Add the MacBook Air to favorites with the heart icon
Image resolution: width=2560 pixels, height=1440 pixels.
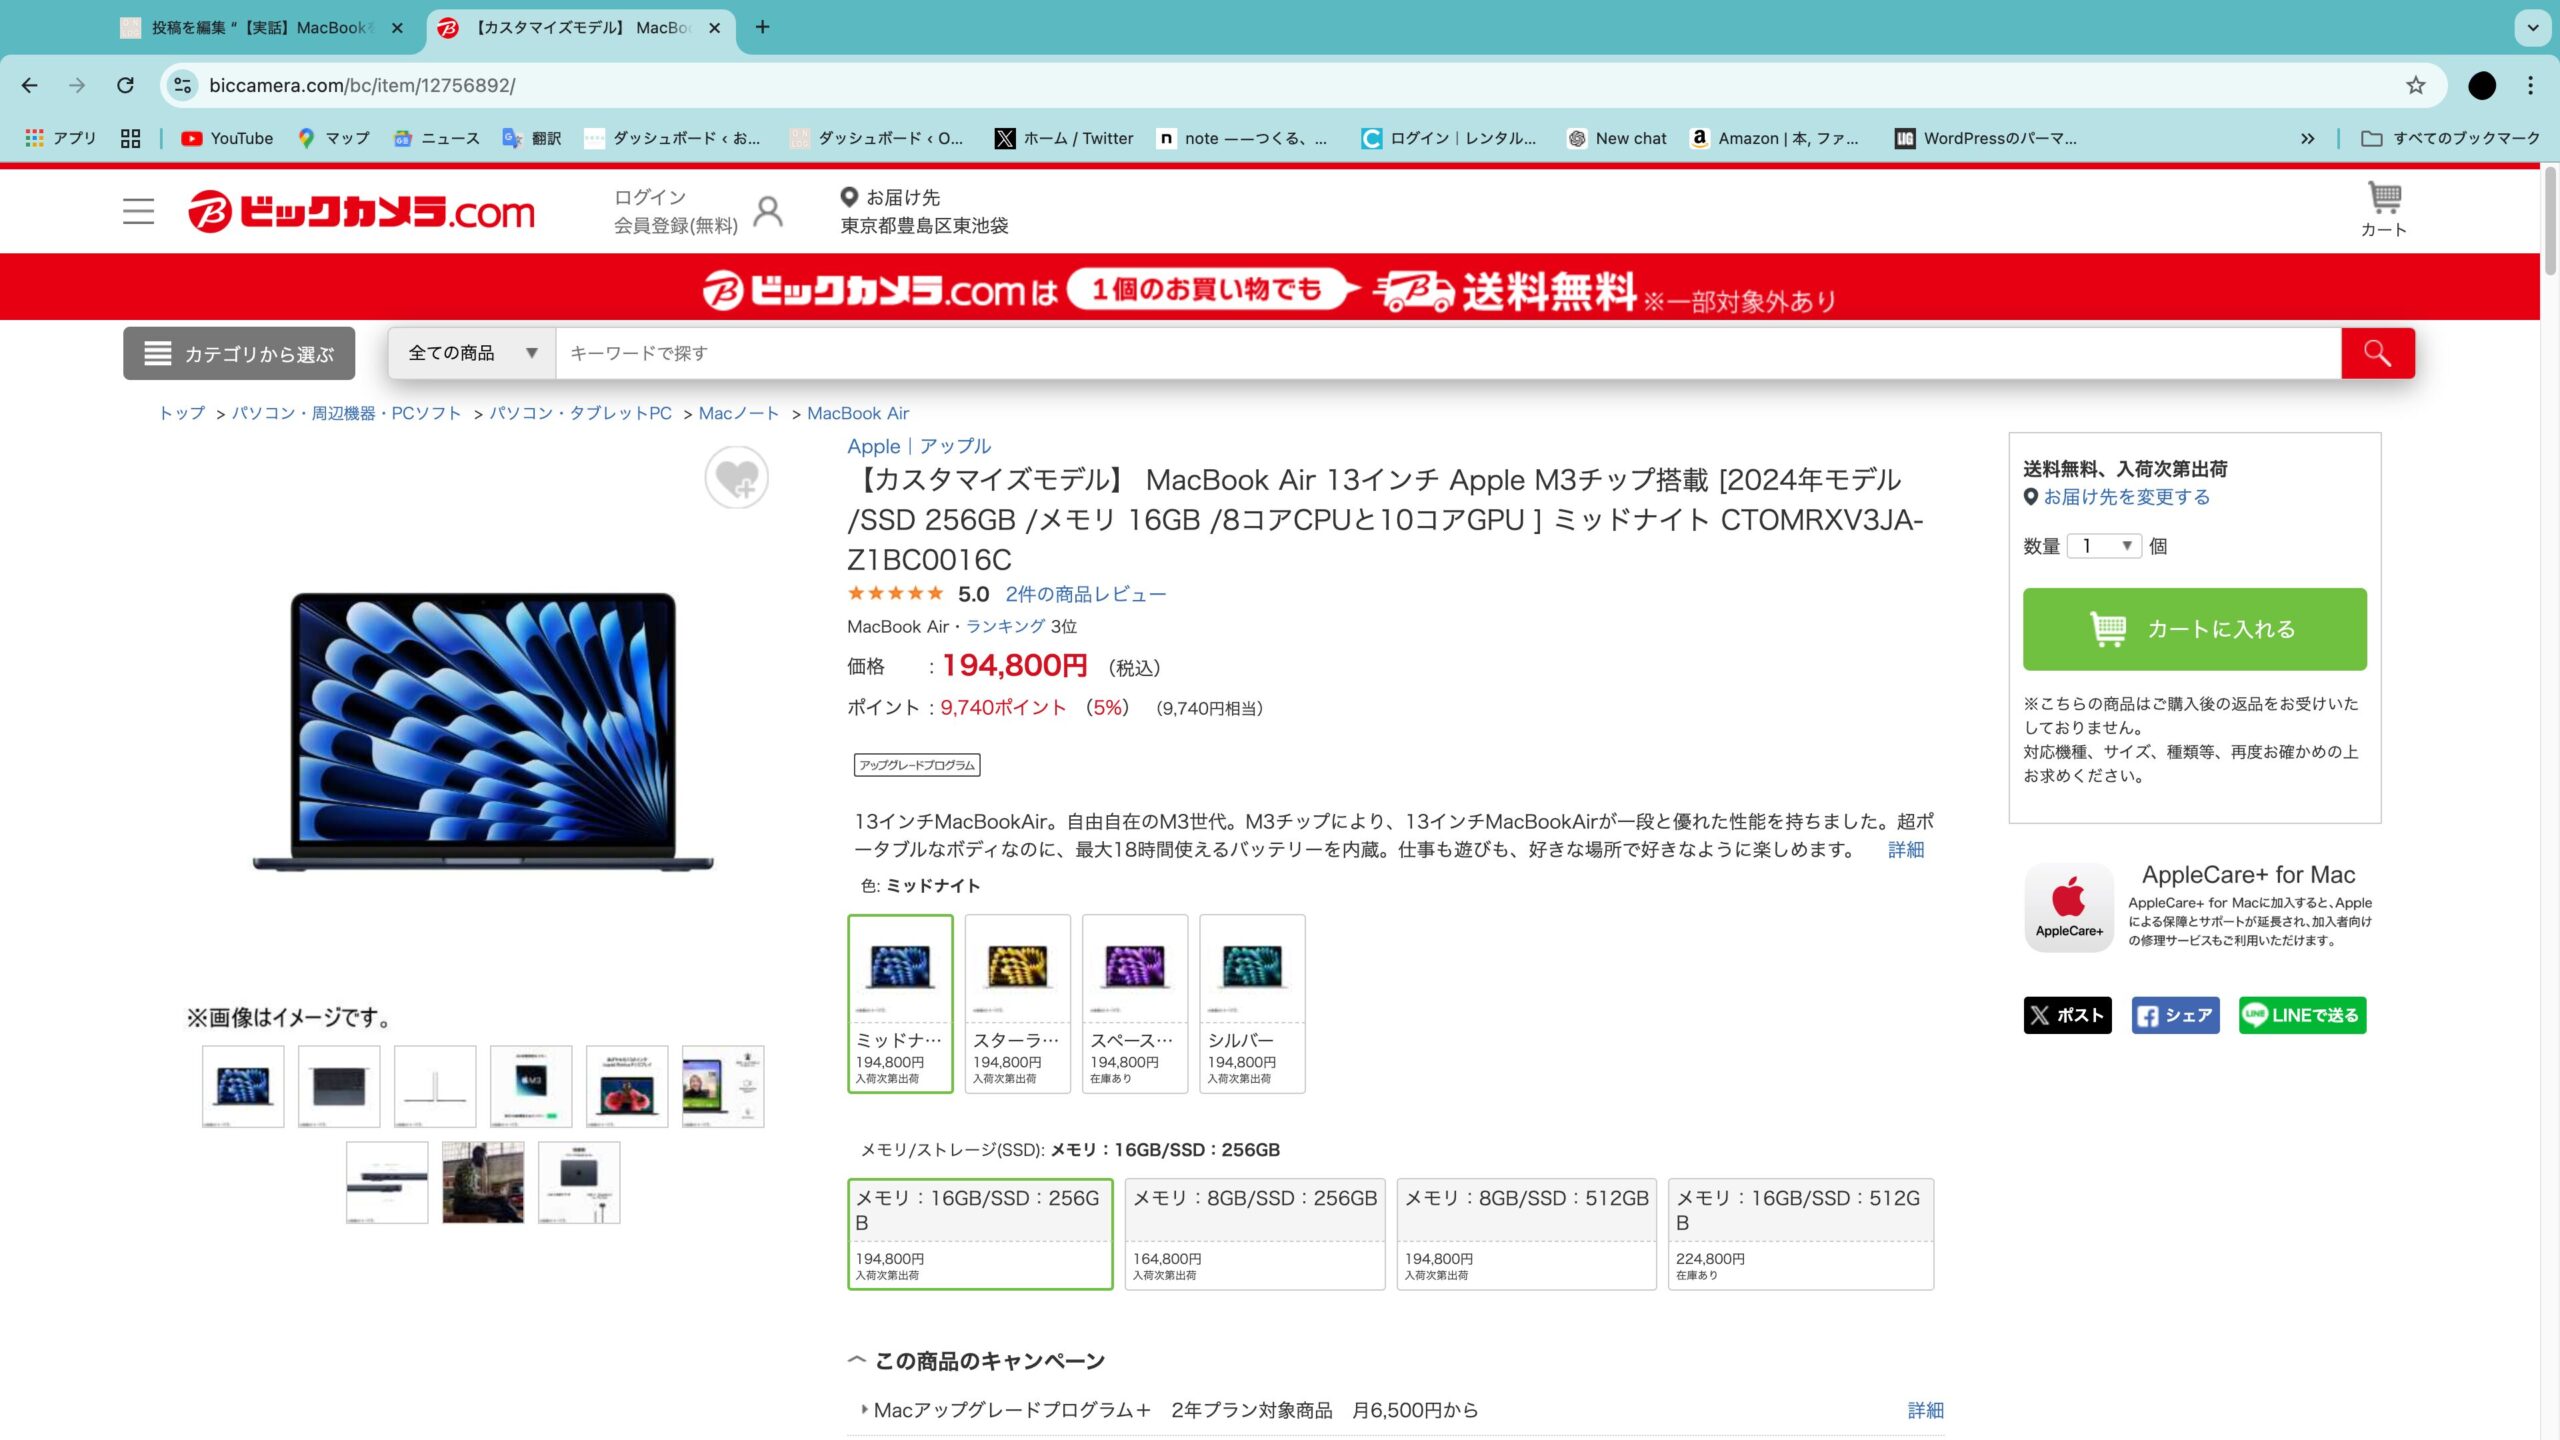point(736,478)
